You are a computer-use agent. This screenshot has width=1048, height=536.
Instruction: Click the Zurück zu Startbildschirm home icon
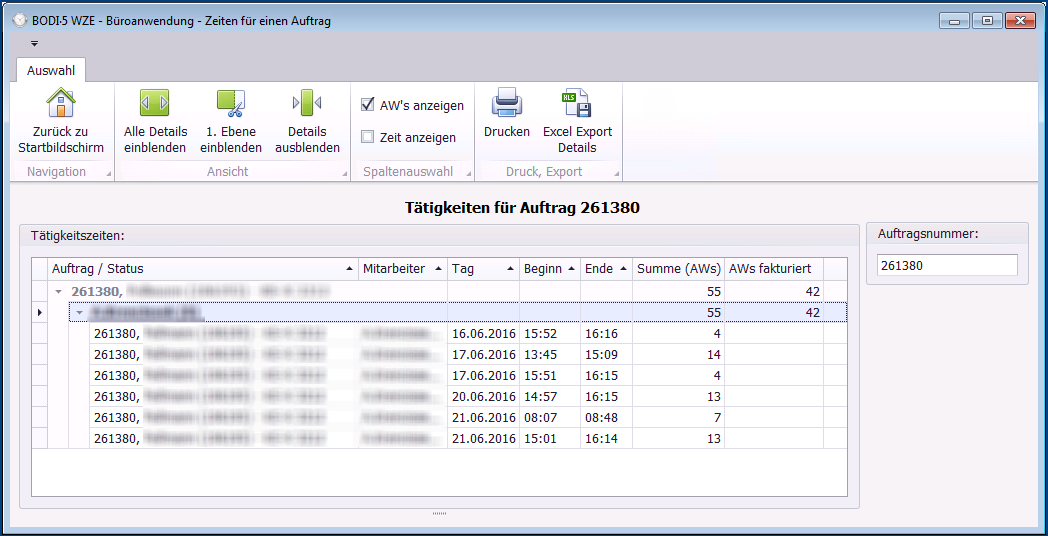pyautogui.click(x=61, y=103)
